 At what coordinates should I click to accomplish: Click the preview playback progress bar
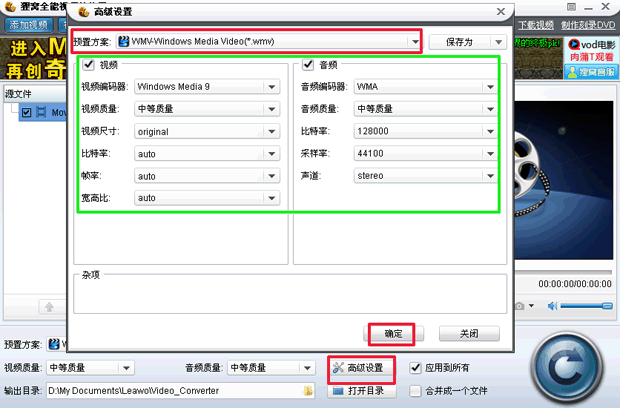563,272
